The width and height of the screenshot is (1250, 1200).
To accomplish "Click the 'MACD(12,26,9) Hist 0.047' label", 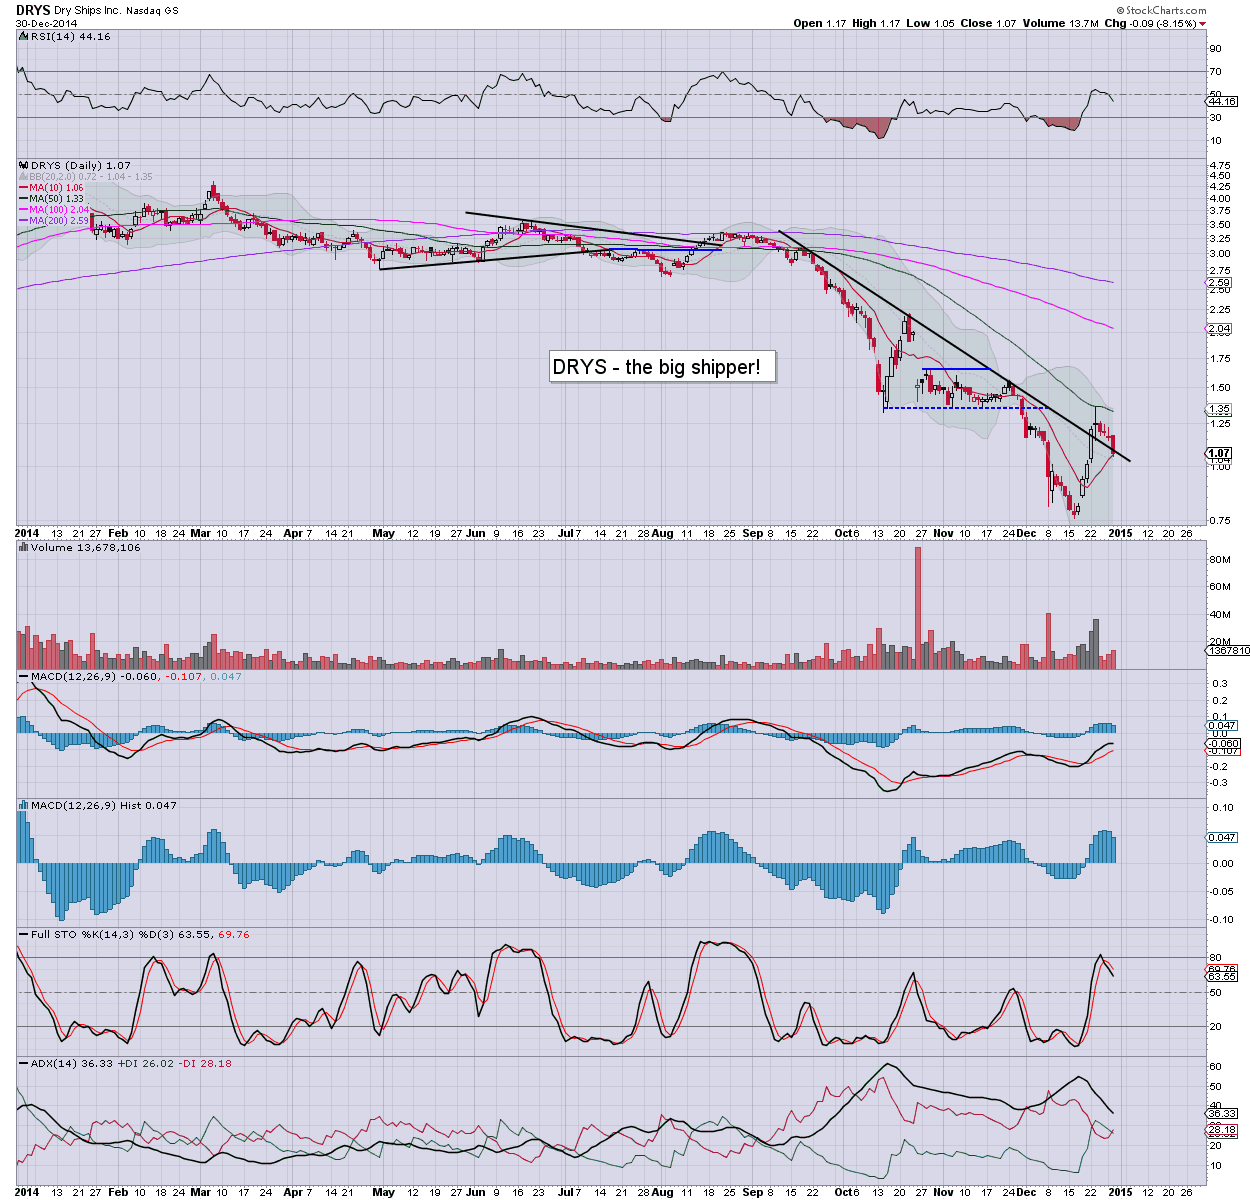I will tap(103, 805).
